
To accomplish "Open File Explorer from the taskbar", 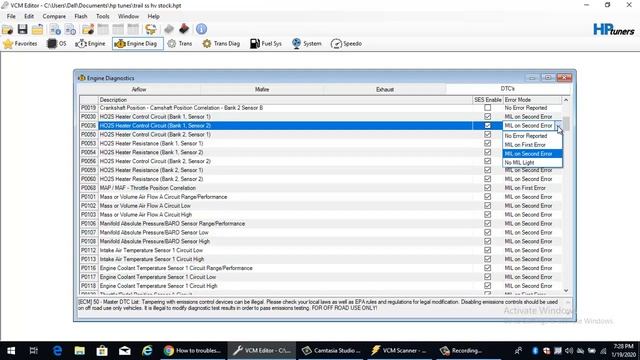I will click(x=80, y=351).
